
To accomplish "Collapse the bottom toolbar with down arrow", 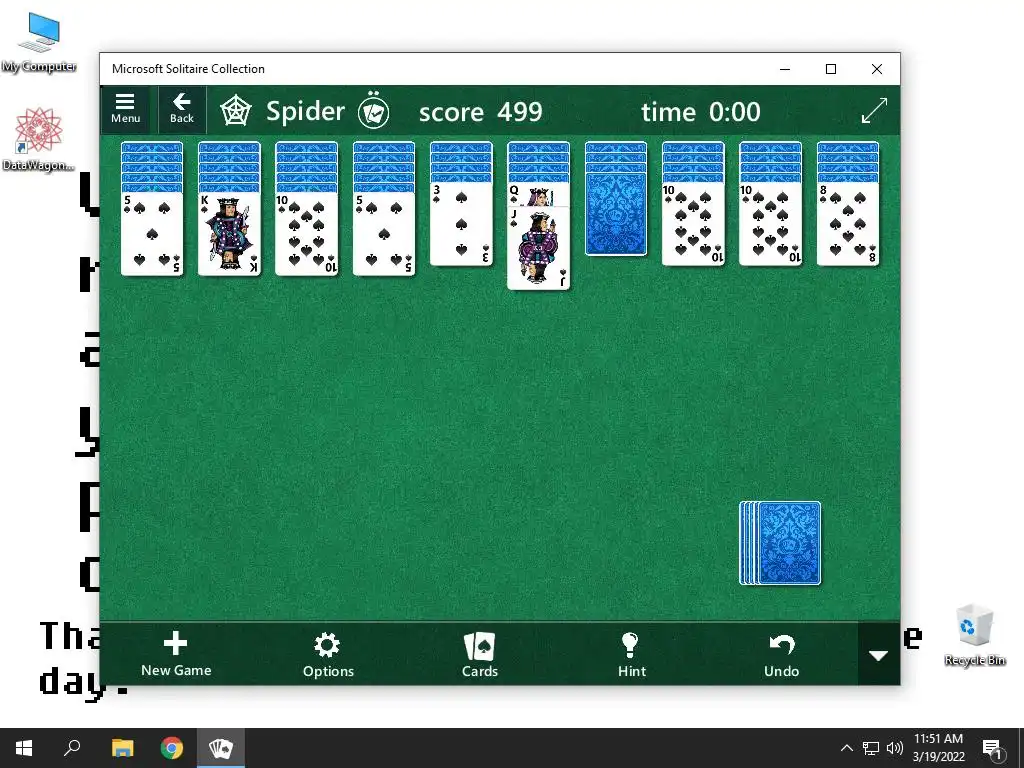I will pos(878,654).
